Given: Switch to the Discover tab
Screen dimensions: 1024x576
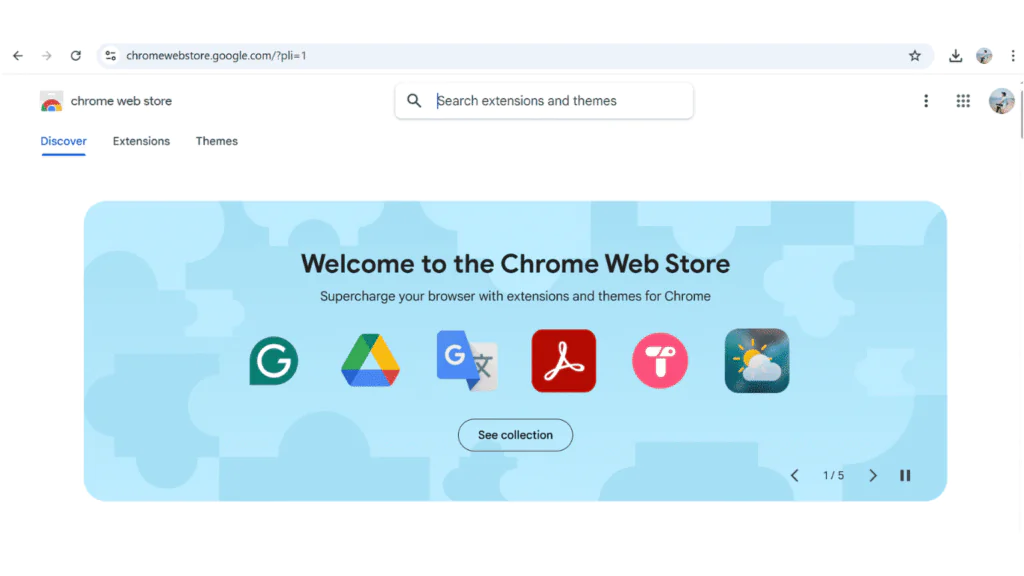Looking at the screenshot, I should point(63,141).
